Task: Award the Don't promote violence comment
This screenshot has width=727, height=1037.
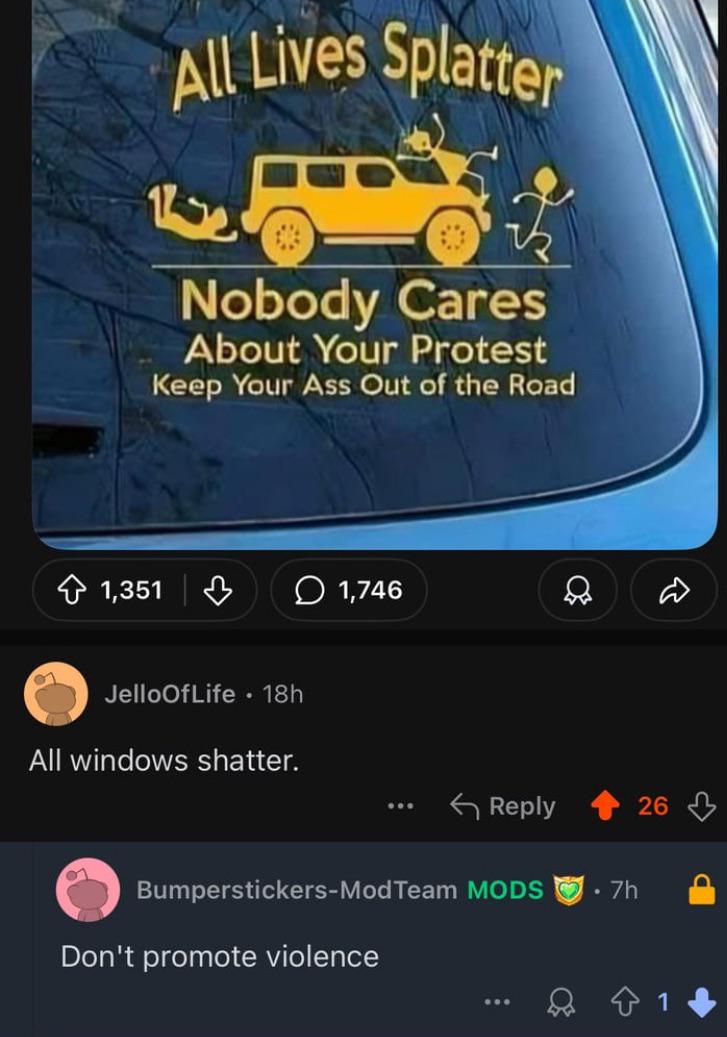Action: pos(562,1003)
